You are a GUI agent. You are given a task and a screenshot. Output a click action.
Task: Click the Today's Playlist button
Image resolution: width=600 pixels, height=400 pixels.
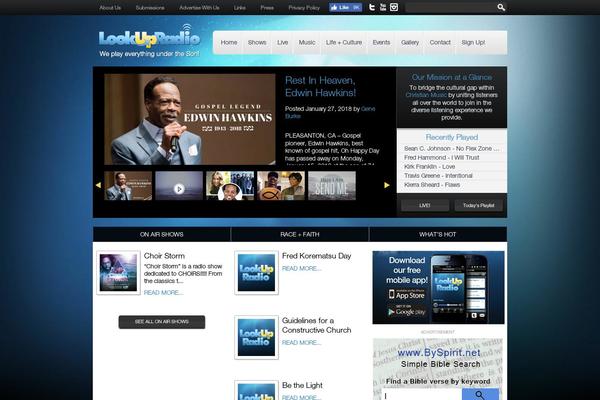point(478,206)
